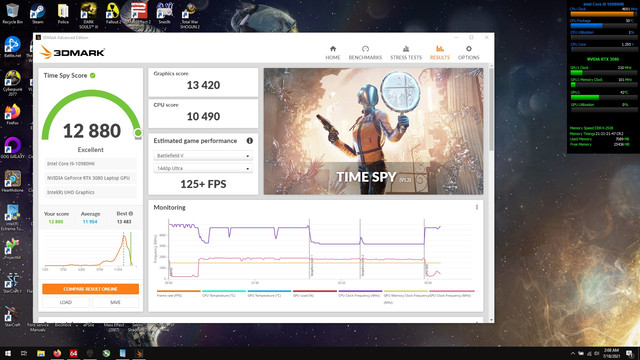Click the system clock in the taskbar
640x360 pixels.
pyautogui.click(x=611, y=353)
